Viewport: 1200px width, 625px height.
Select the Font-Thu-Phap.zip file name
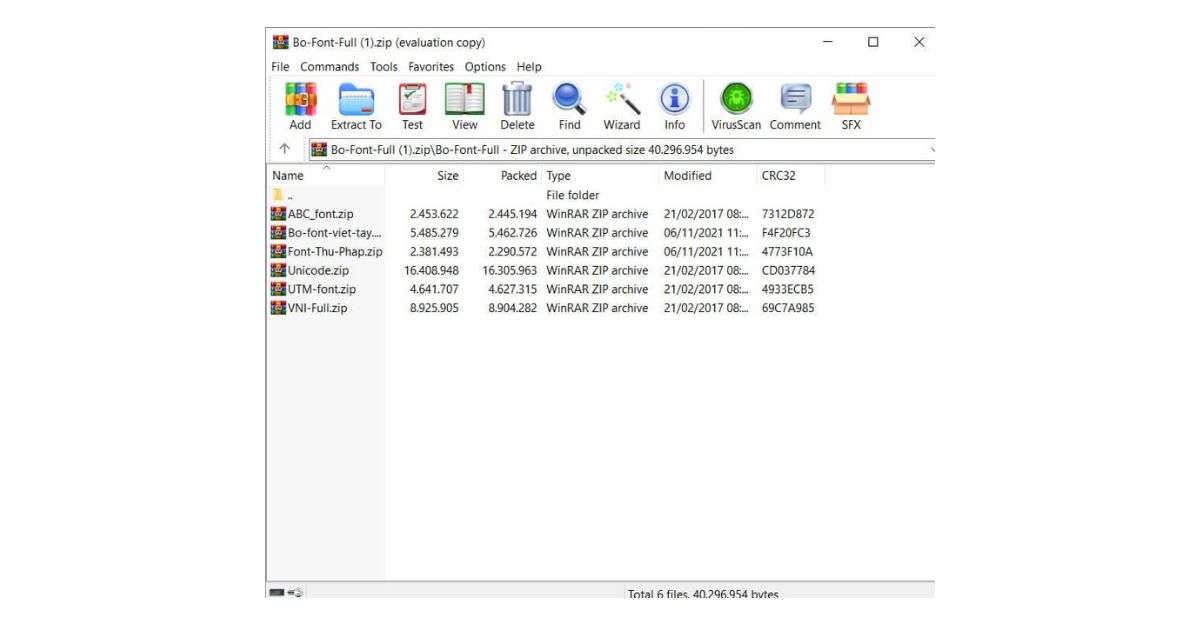(335, 252)
